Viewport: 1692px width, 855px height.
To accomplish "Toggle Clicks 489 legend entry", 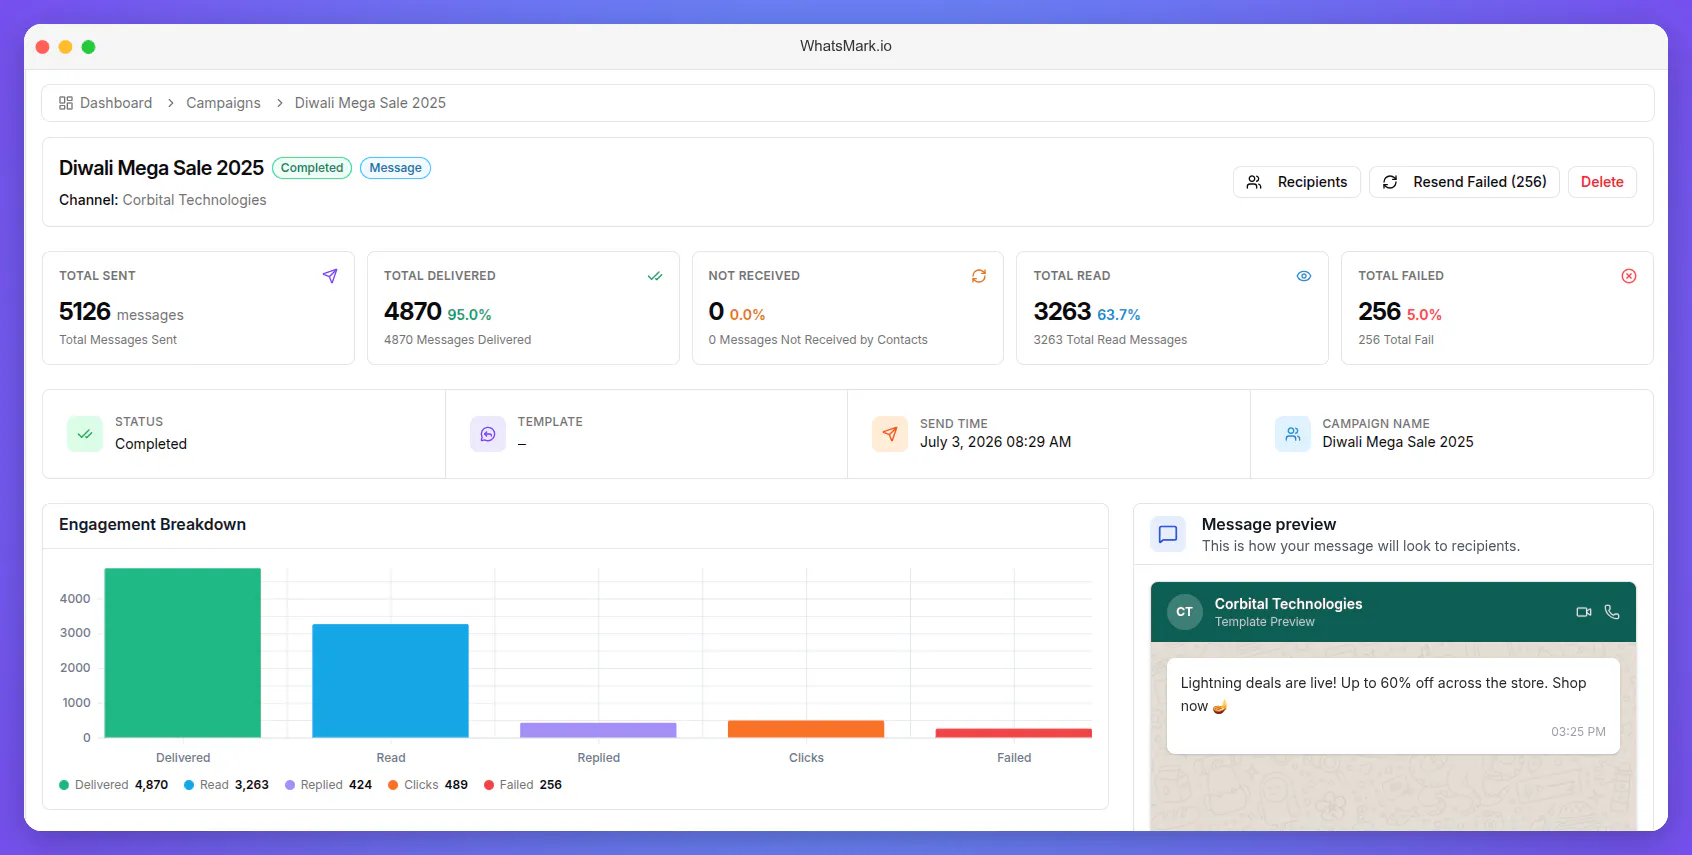I will [428, 785].
